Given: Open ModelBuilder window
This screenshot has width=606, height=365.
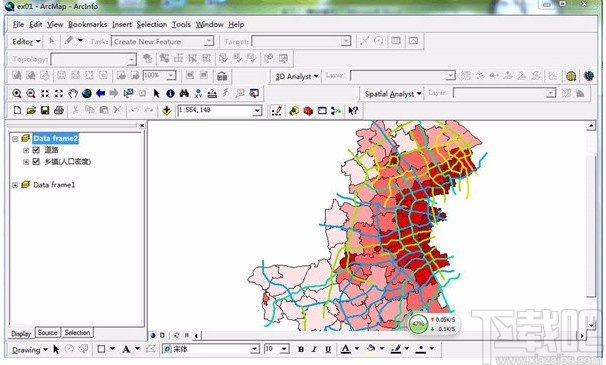Looking at the screenshot, I should (336, 111).
